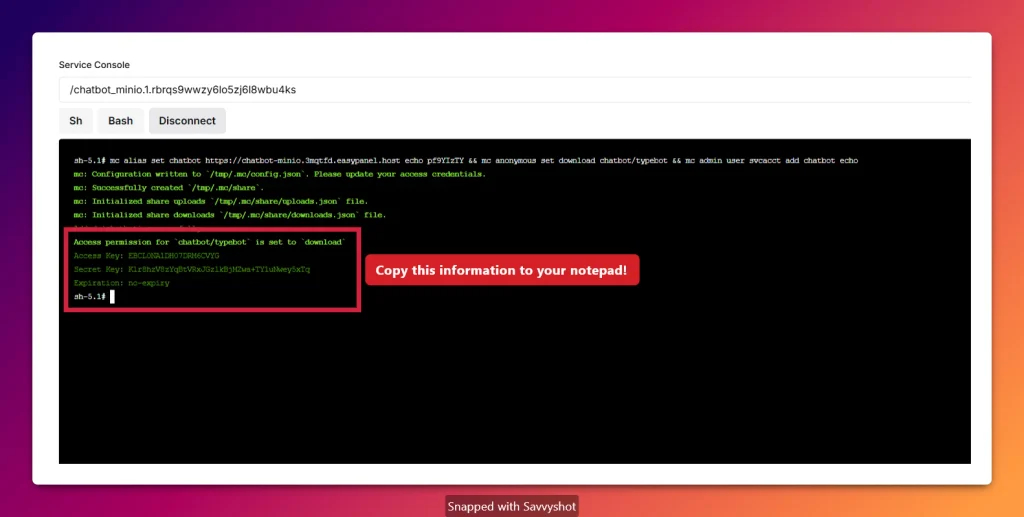Select the 'Successfully created /tmp/.mc/share' line
1024x517 pixels.
(x=168, y=188)
